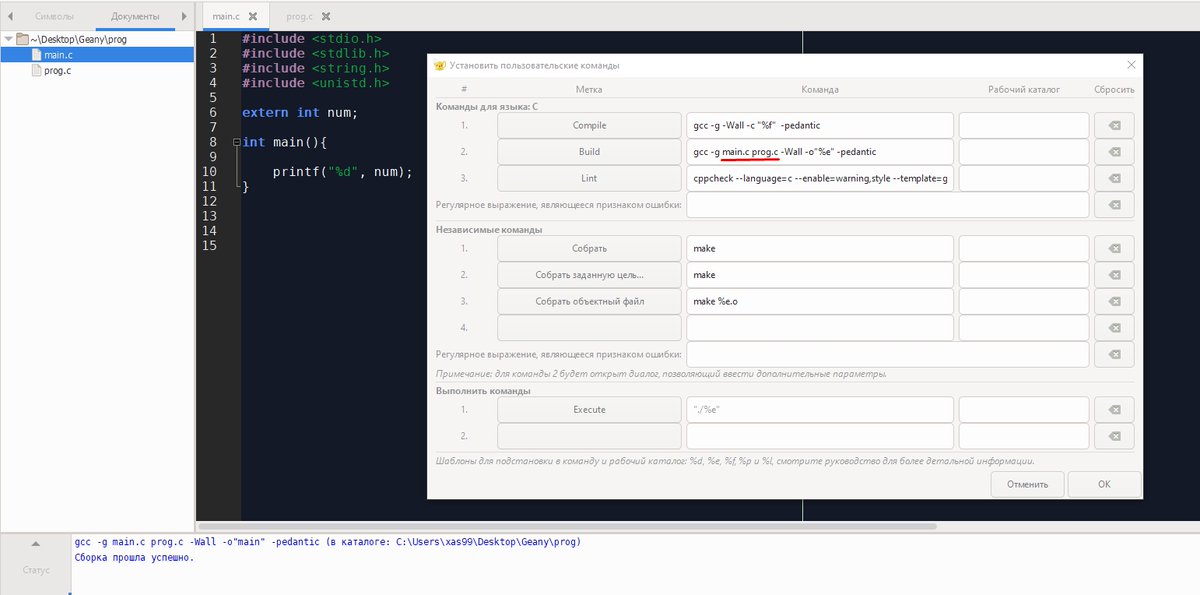Edit the Compile command gcc -c field
Image resolution: width=1200 pixels, height=595 pixels.
coord(820,126)
